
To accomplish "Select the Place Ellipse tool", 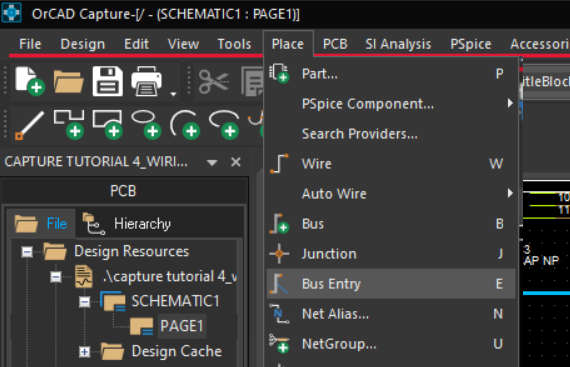I will click(x=146, y=125).
